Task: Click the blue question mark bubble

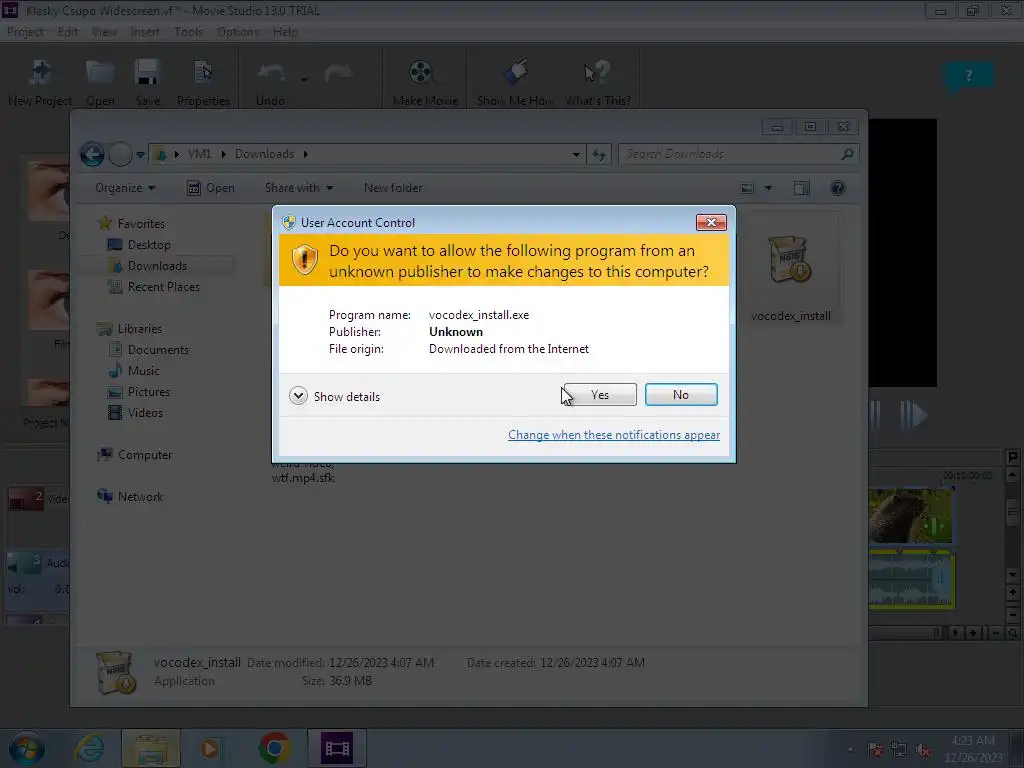Action: coord(968,76)
